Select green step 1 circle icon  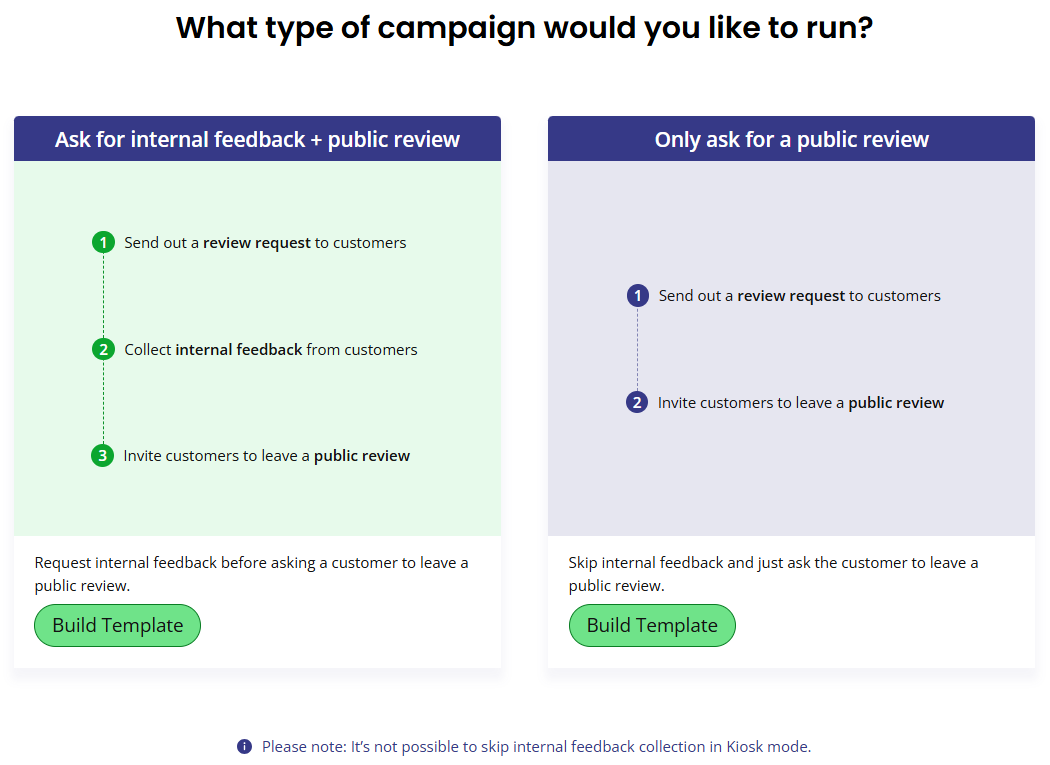coord(103,242)
